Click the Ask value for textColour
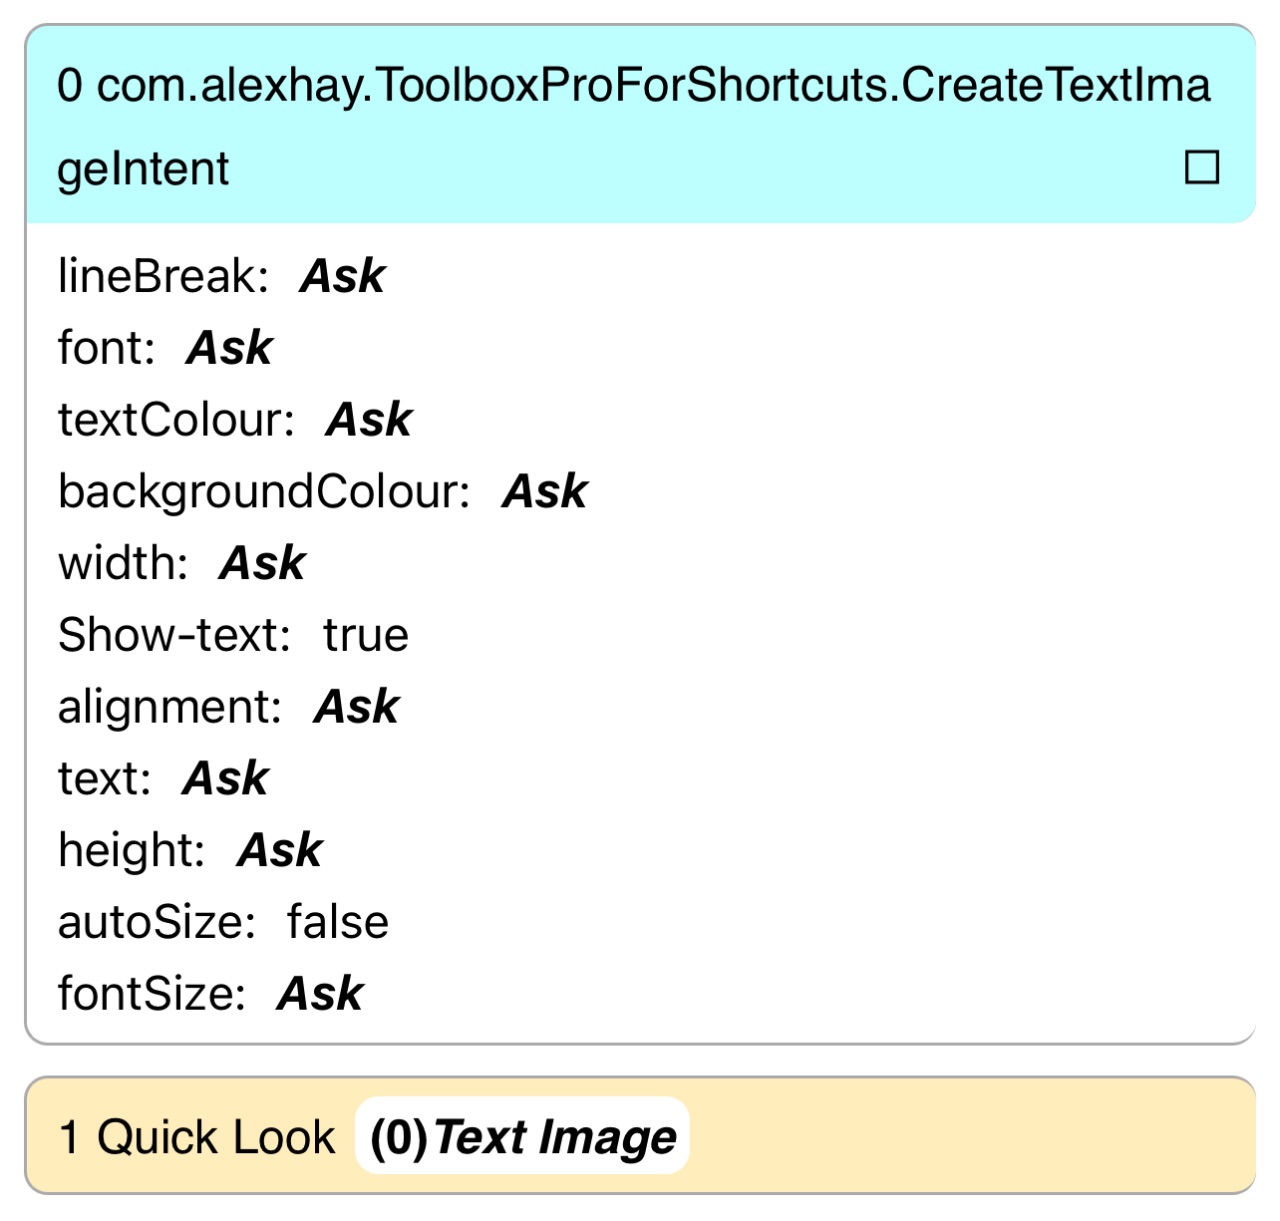The image size is (1280, 1221). 369,420
